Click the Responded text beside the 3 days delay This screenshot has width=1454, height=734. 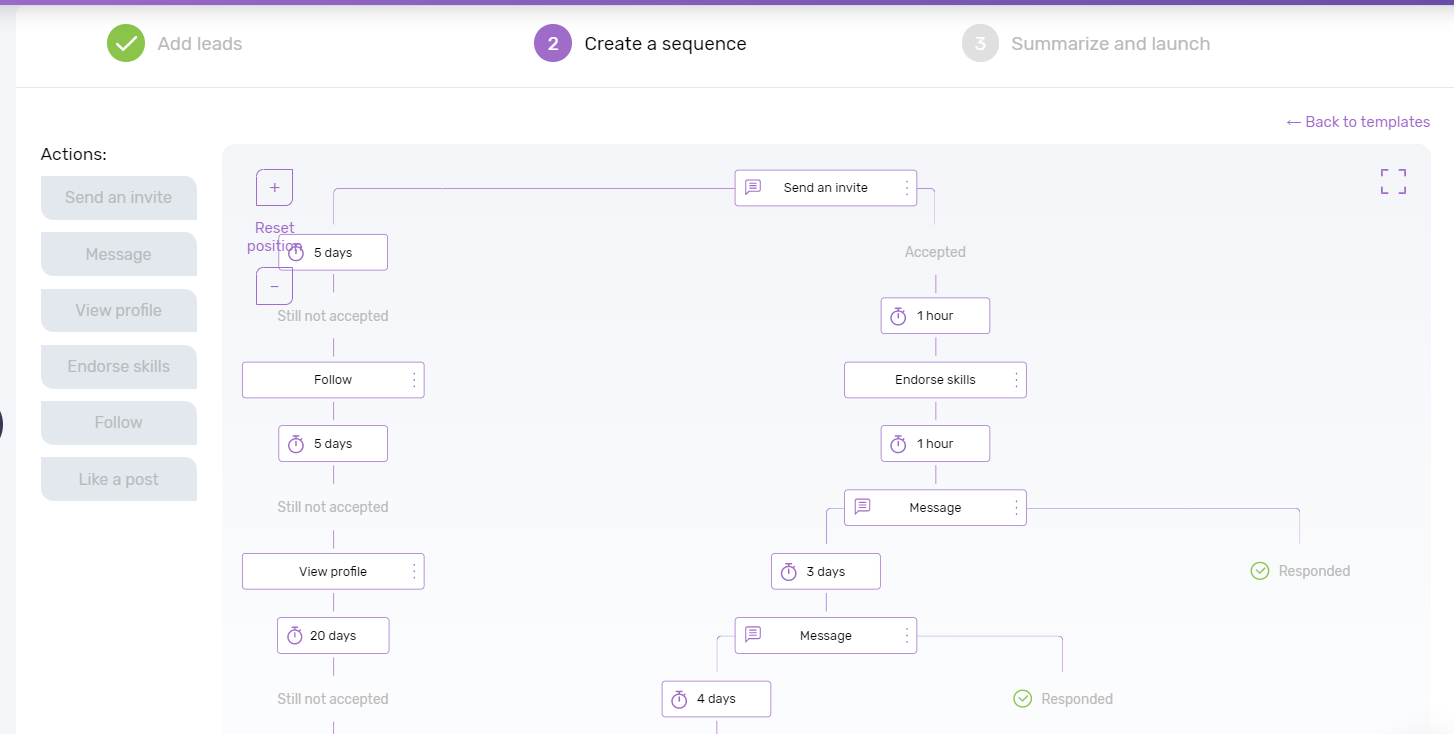pyautogui.click(x=1314, y=571)
